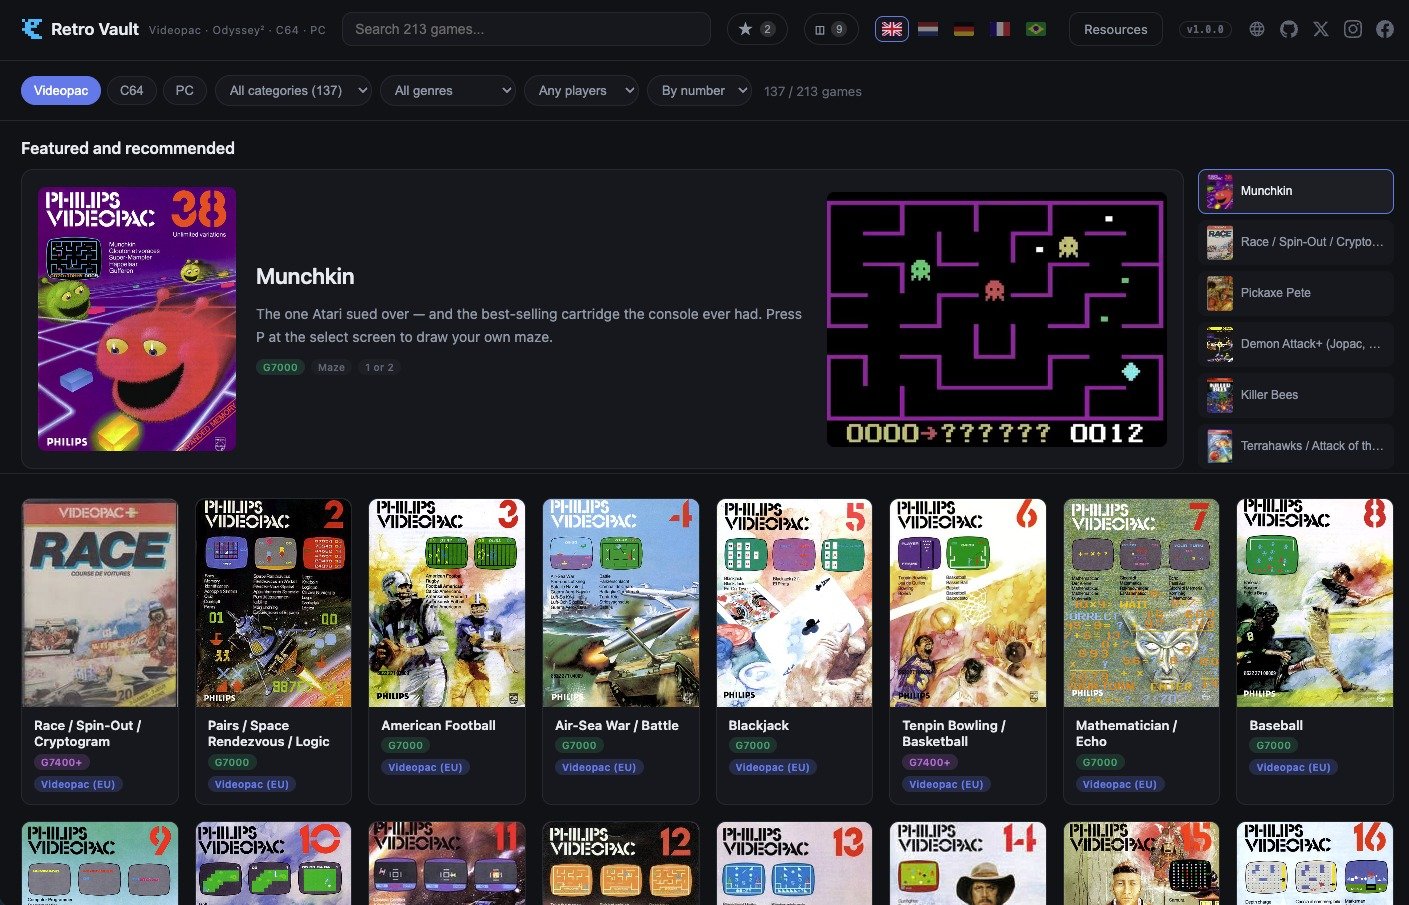Select Pickaxe Pete in the featured list
The height and width of the screenshot is (905, 1409).
point(1295,293)
